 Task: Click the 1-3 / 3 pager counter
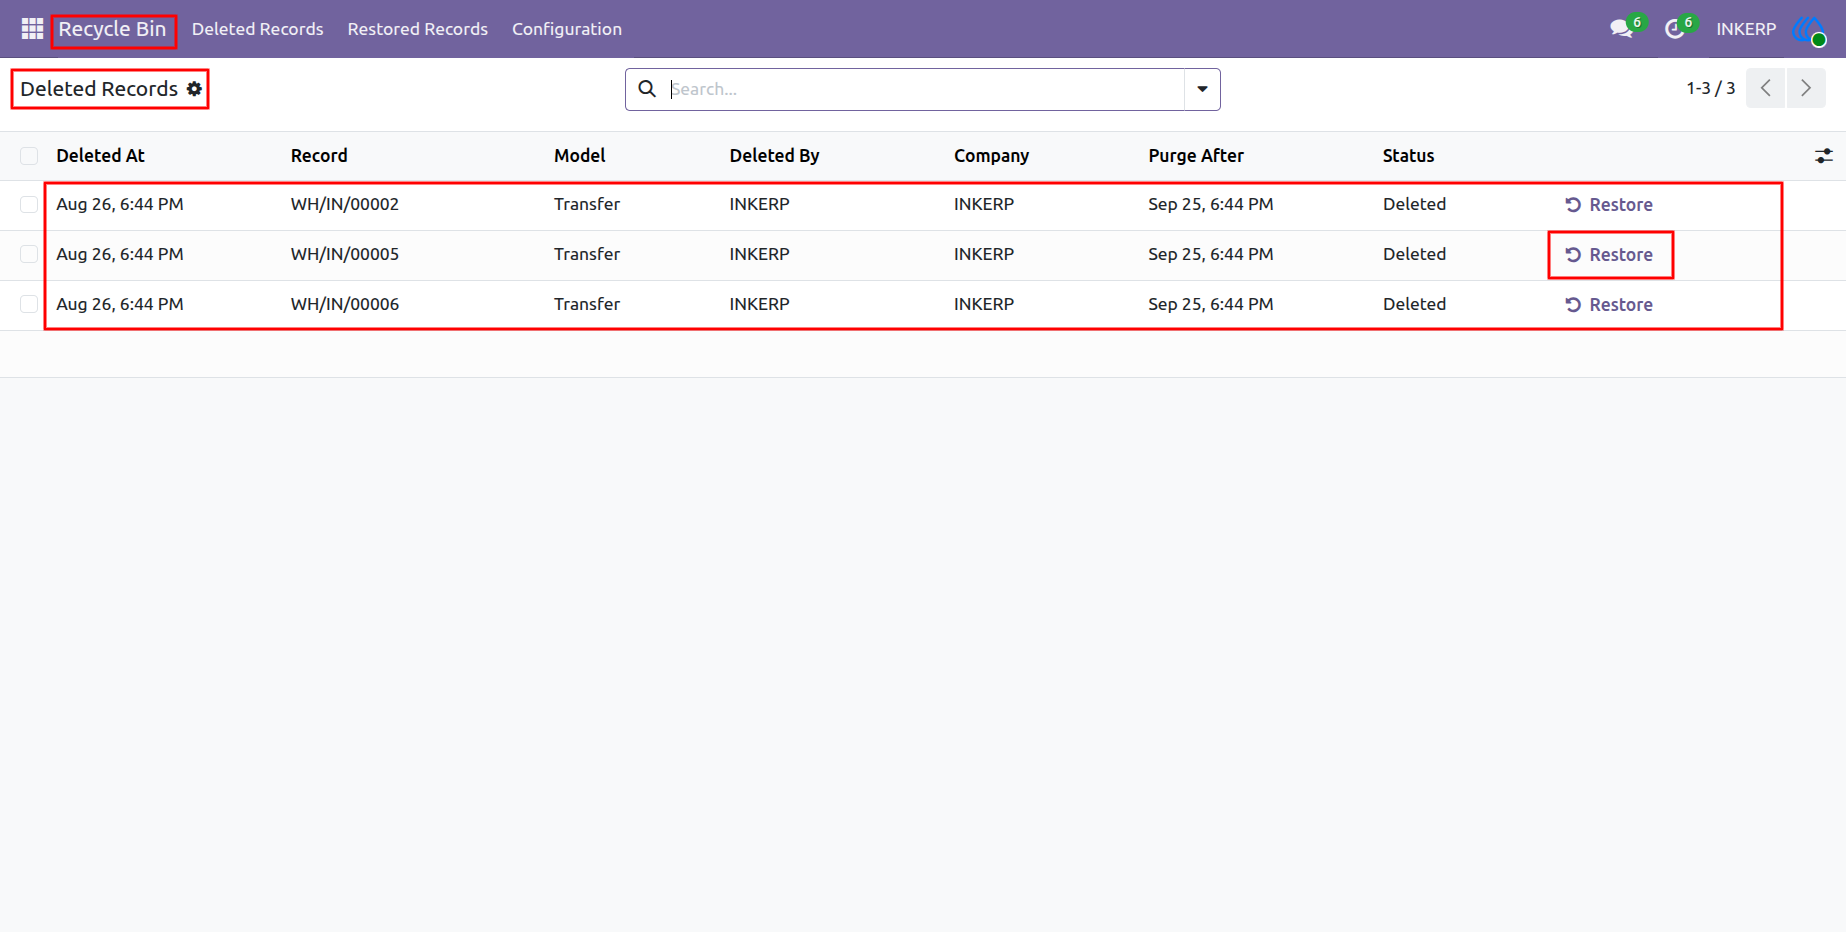coord(1711,88)
